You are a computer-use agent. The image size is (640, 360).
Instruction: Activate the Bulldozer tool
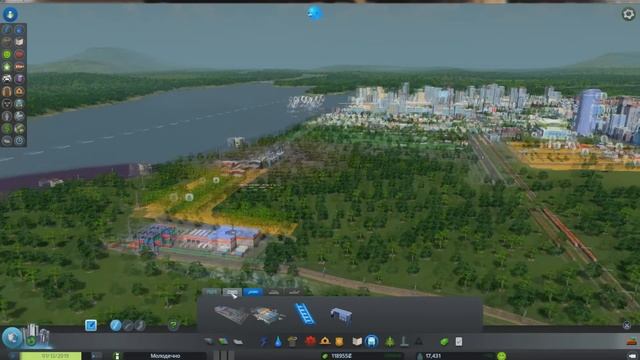click(x=632, y=341)
